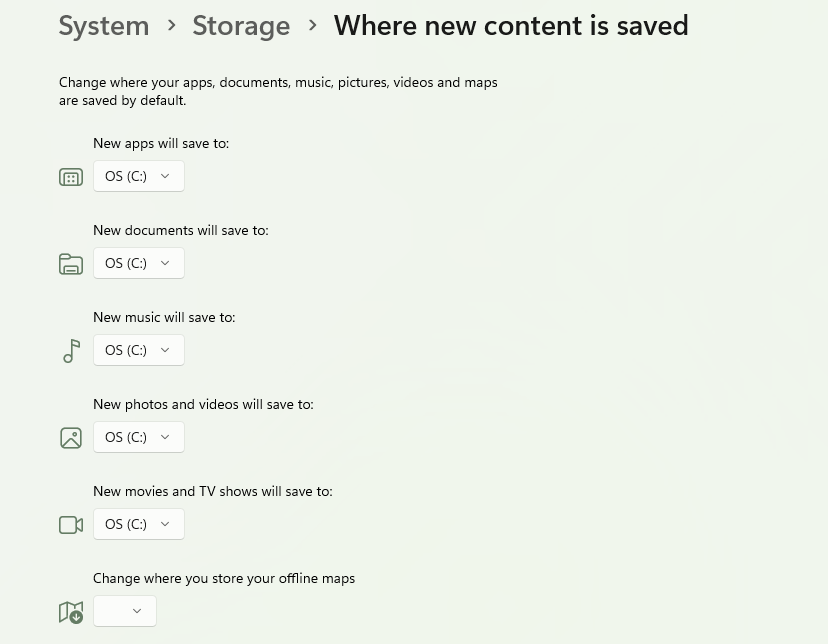Open the new music save location dropdown
This screenshot has height=644, width=828.
click(139, 350)
